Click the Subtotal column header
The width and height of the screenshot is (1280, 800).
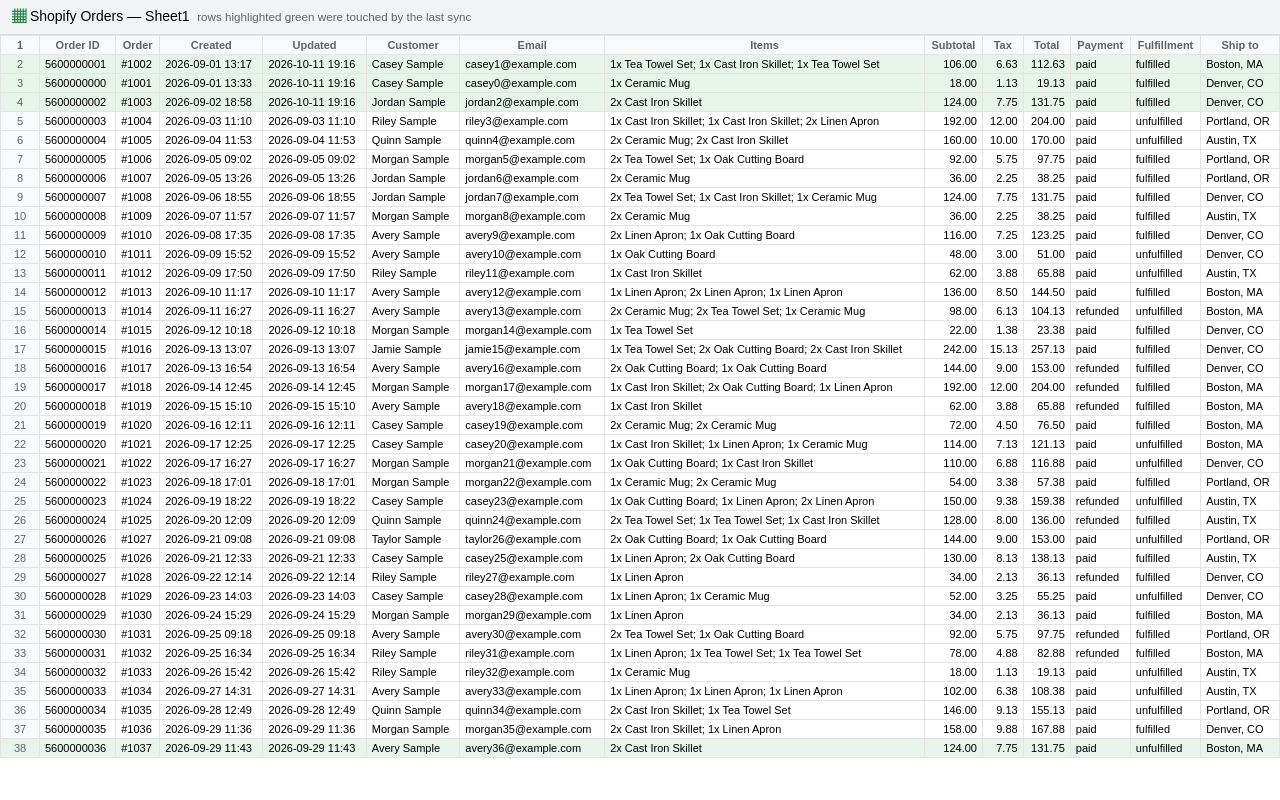pyautogui.click(x=953, y=45)
